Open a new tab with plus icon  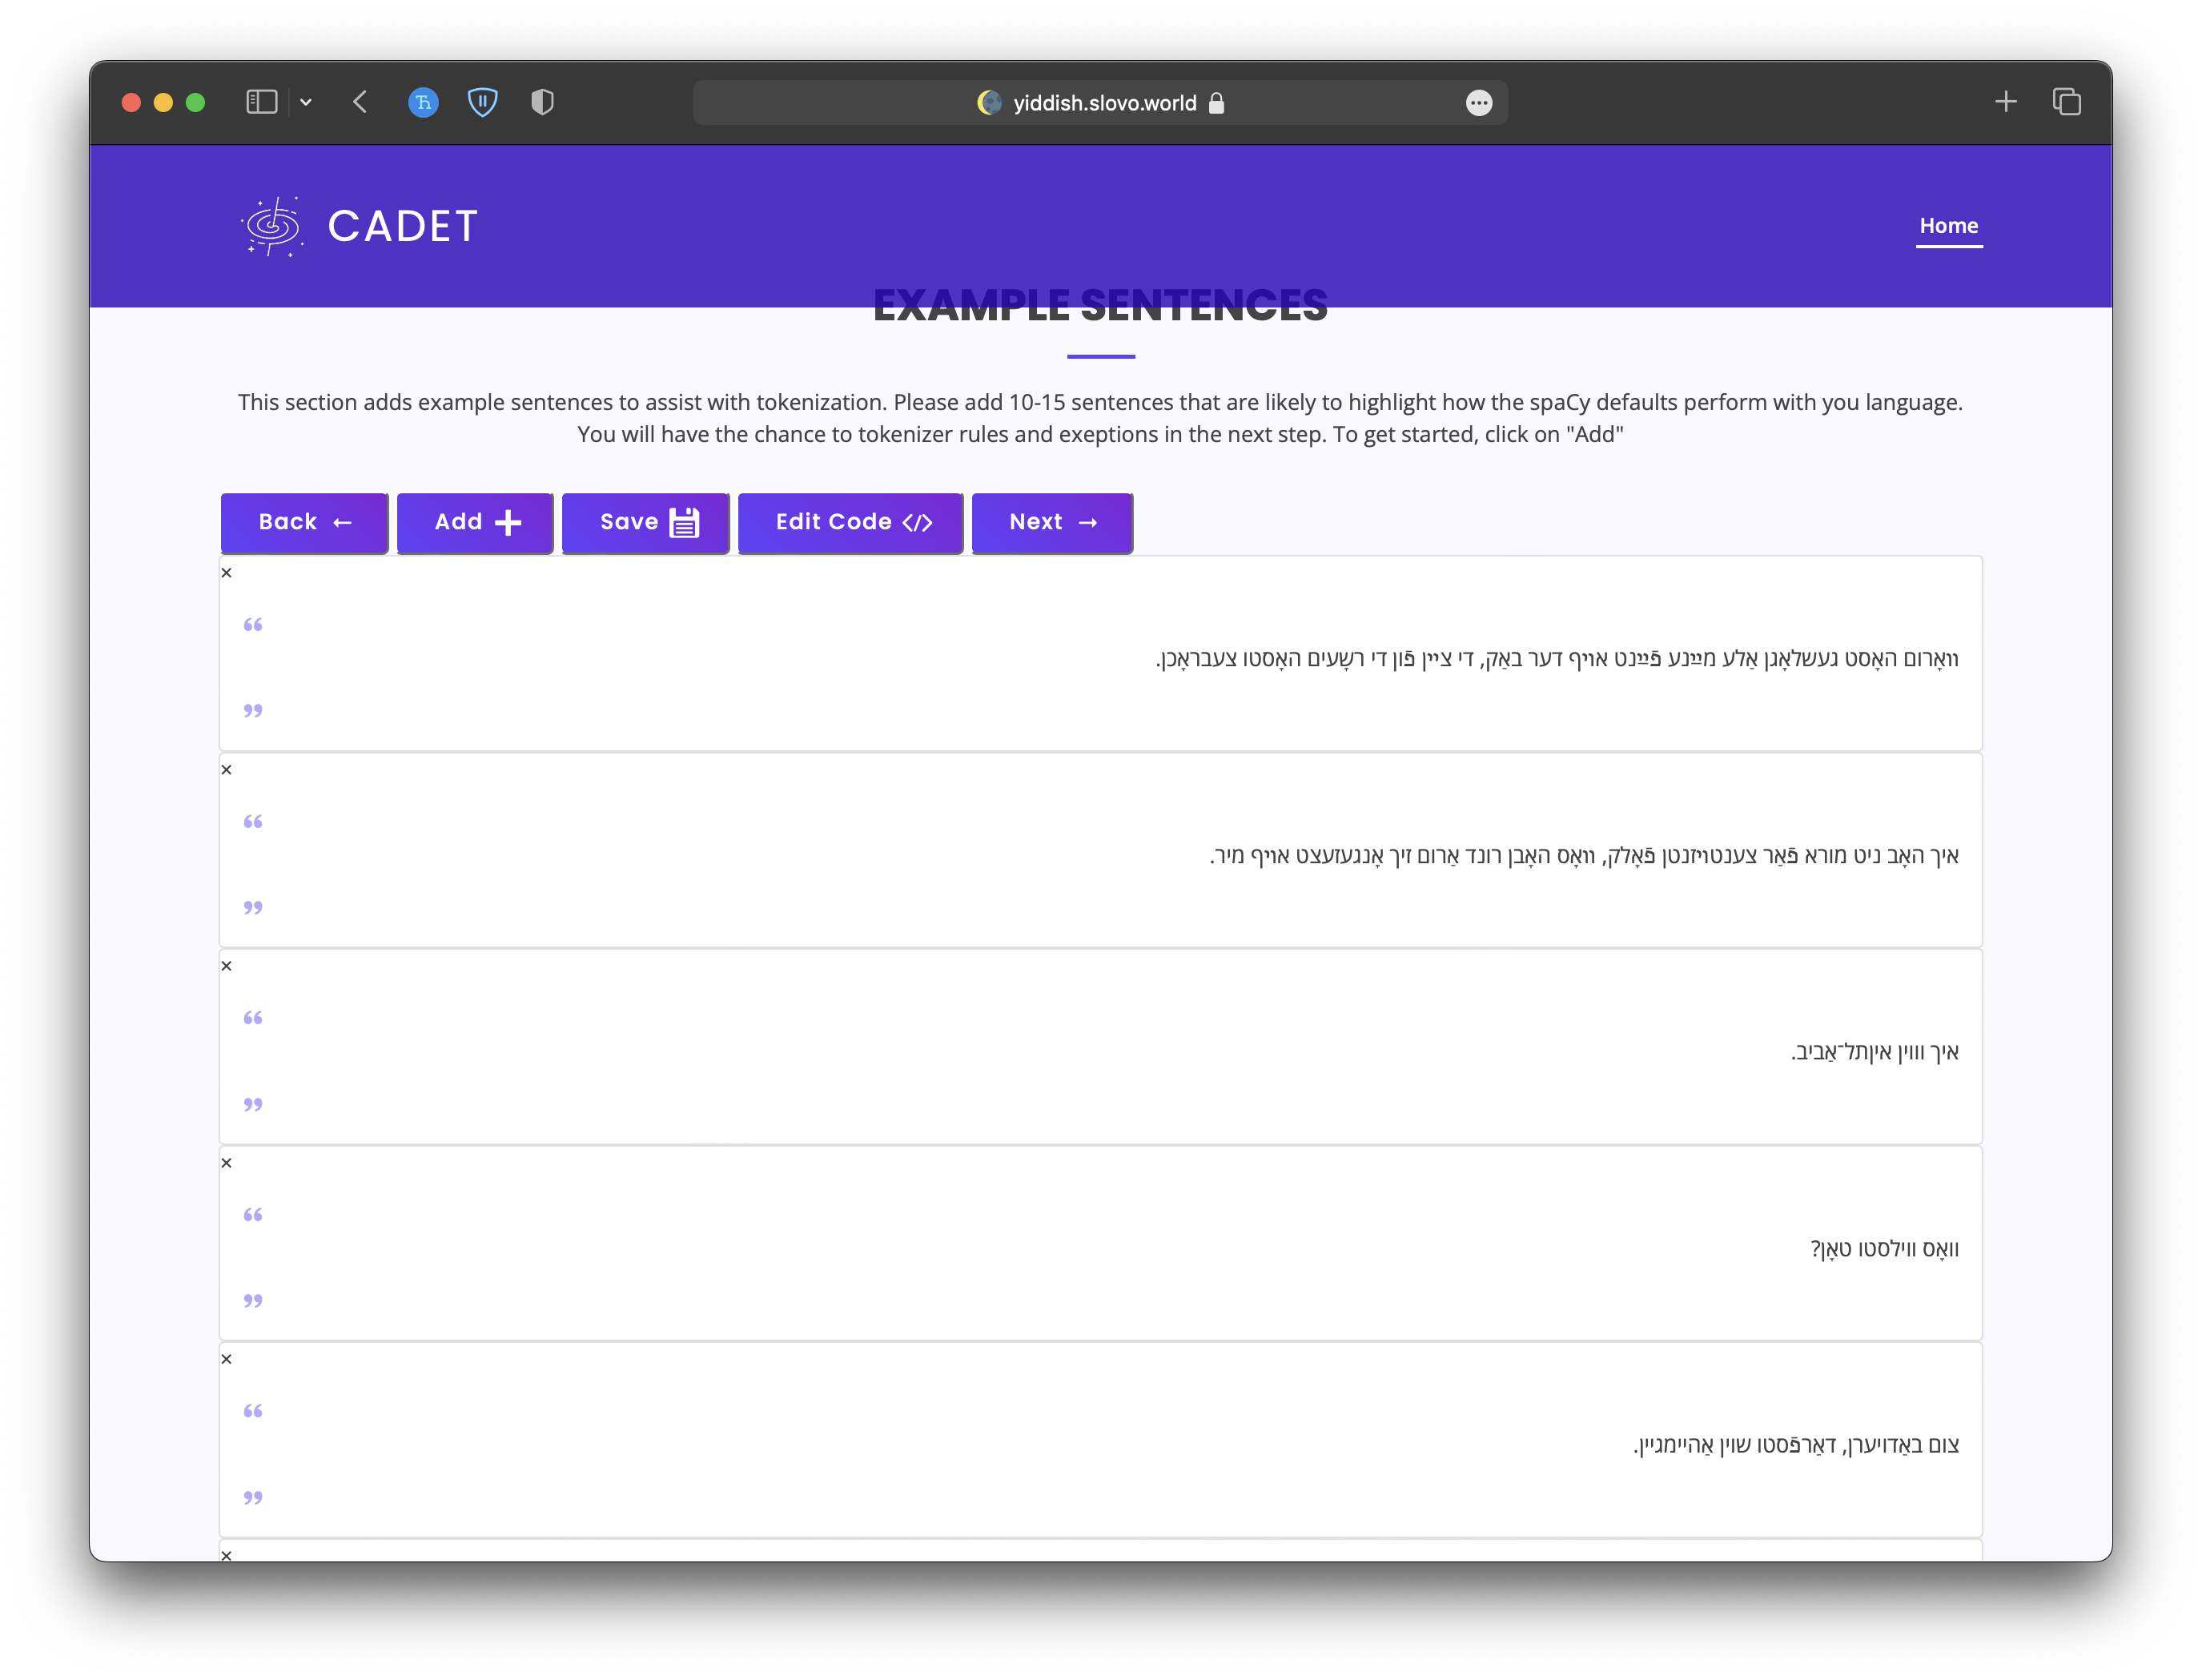[x=2005, y=102]
